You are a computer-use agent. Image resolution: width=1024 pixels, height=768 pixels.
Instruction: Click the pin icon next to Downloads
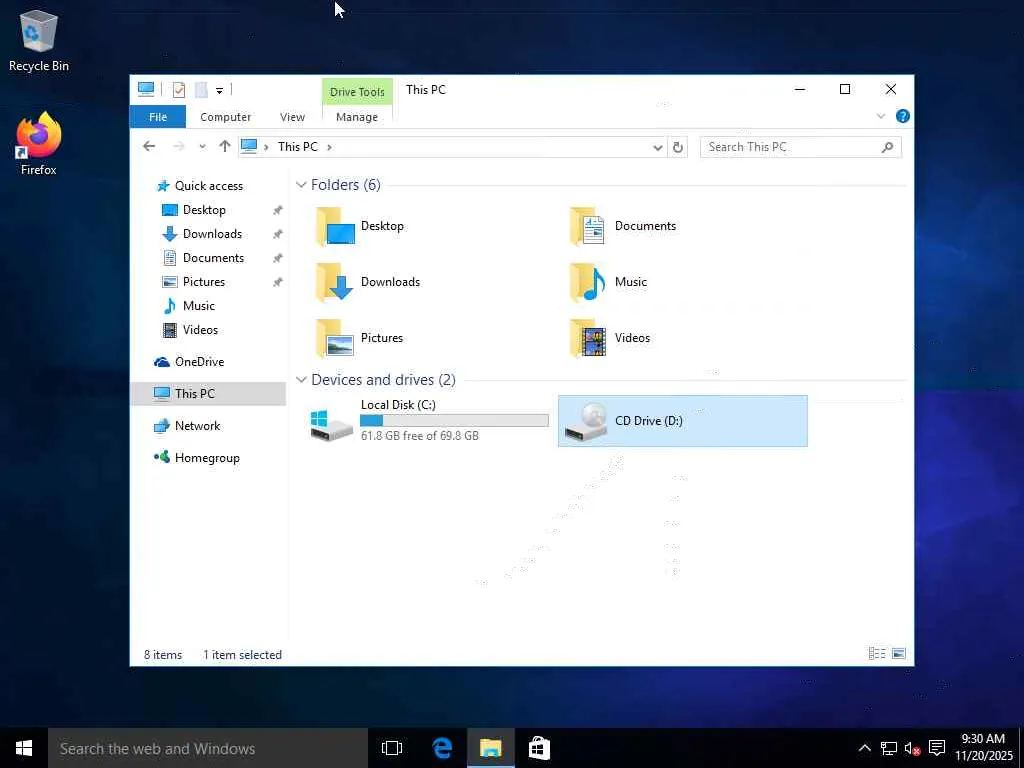click(278, 234)
